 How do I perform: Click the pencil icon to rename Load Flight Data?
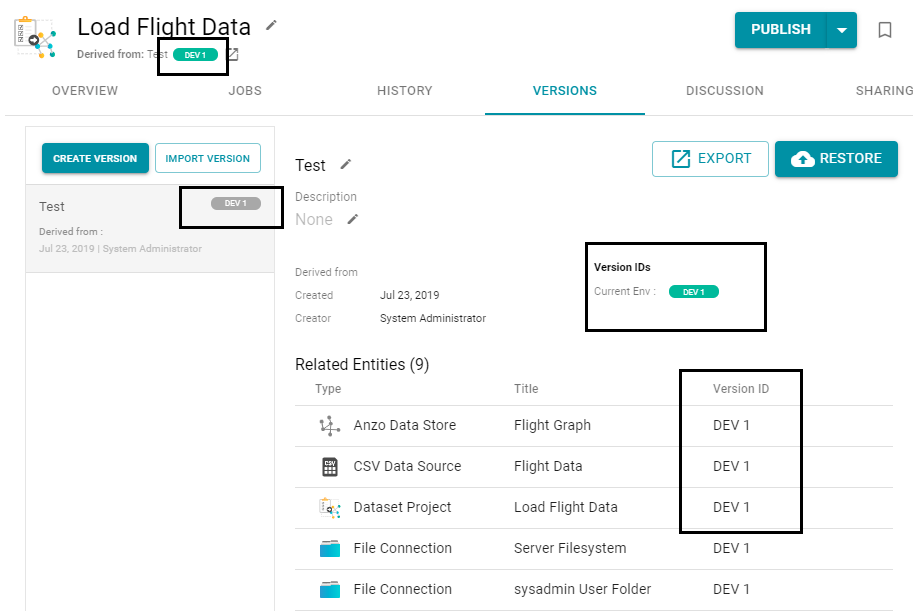pyautogui.click(x=271, y=27)
